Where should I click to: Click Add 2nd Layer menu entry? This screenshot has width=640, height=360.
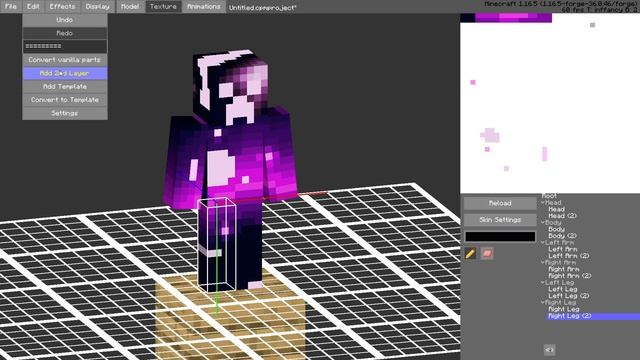click(64, 73)
